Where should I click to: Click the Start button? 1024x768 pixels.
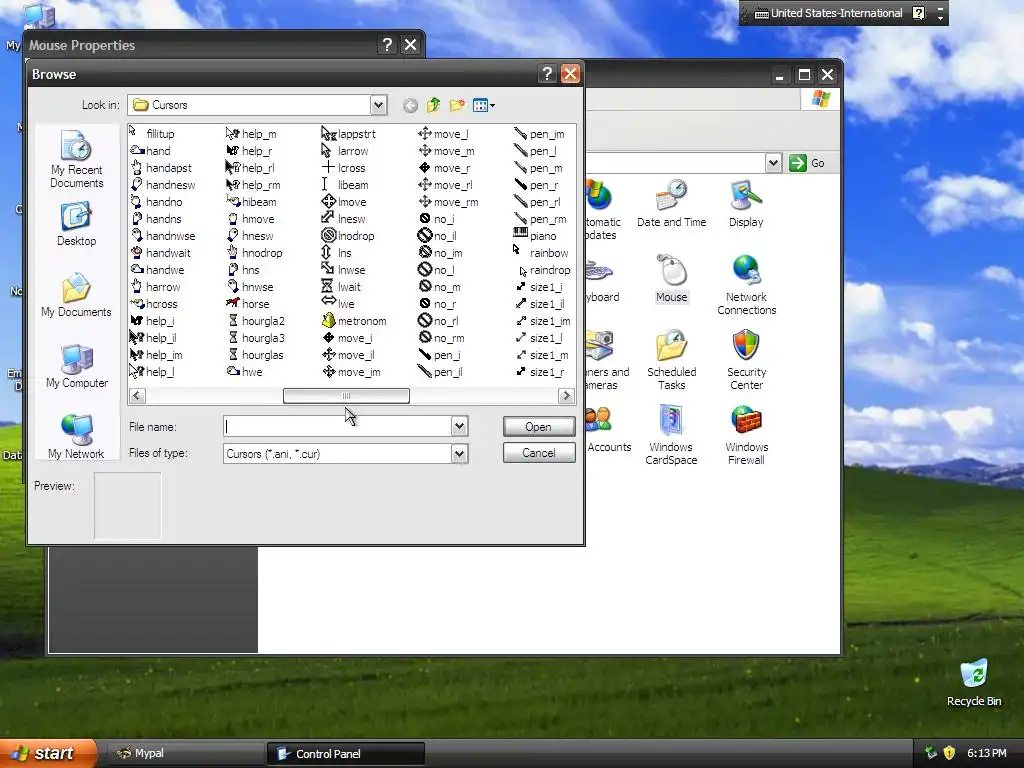point(47,753)
